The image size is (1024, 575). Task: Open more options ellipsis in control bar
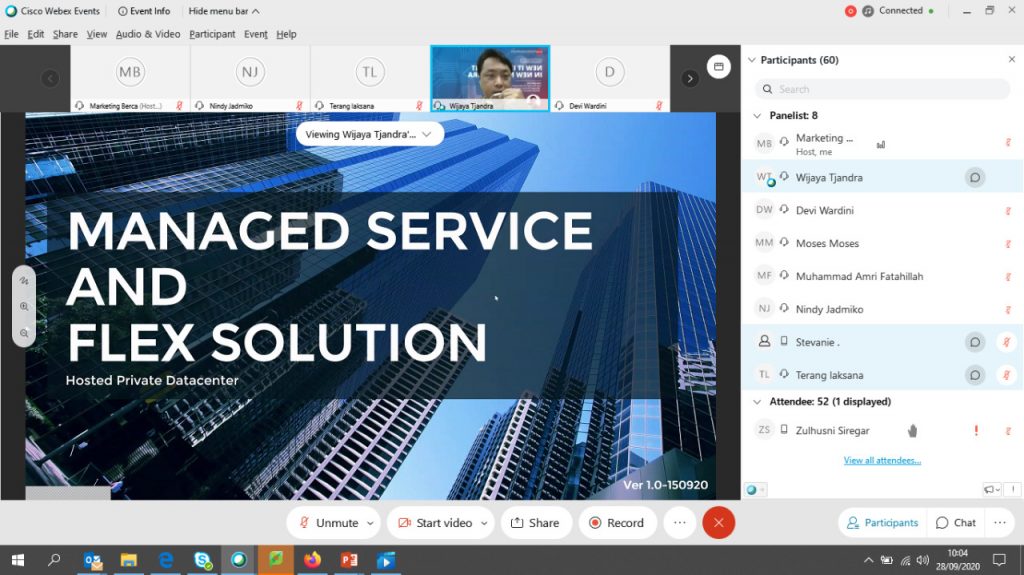[x=679, y=522]
